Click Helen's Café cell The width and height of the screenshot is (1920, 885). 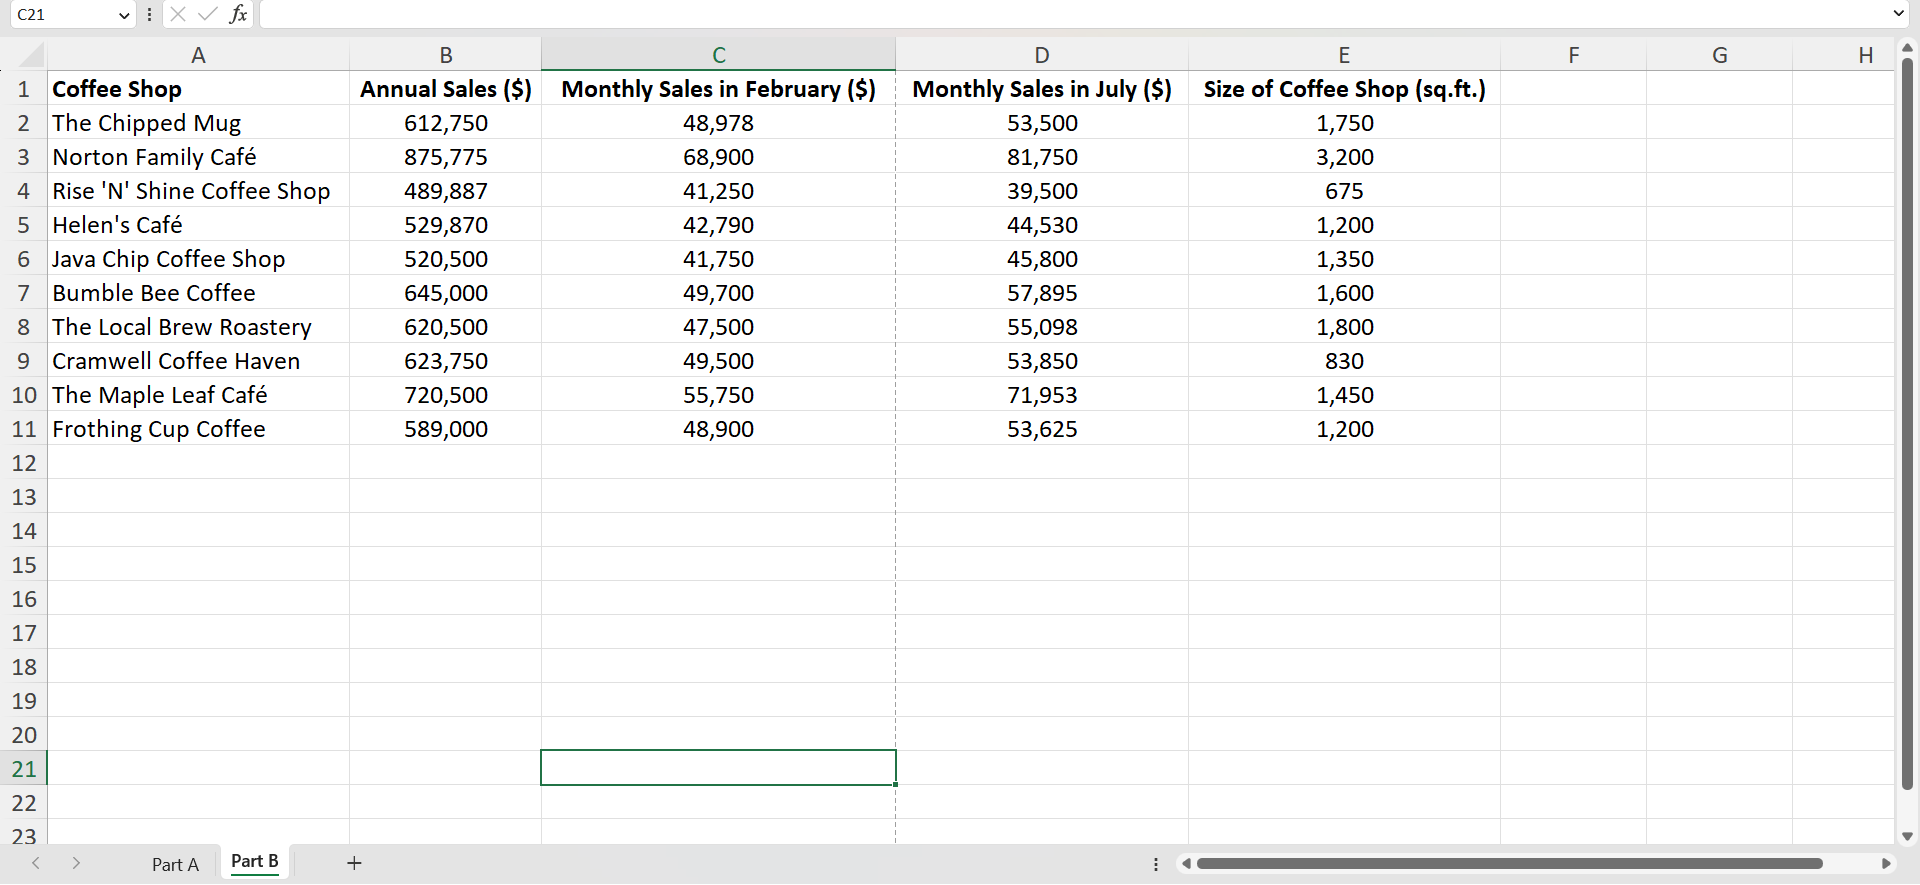pyautogui.click(x=198, y=225)
